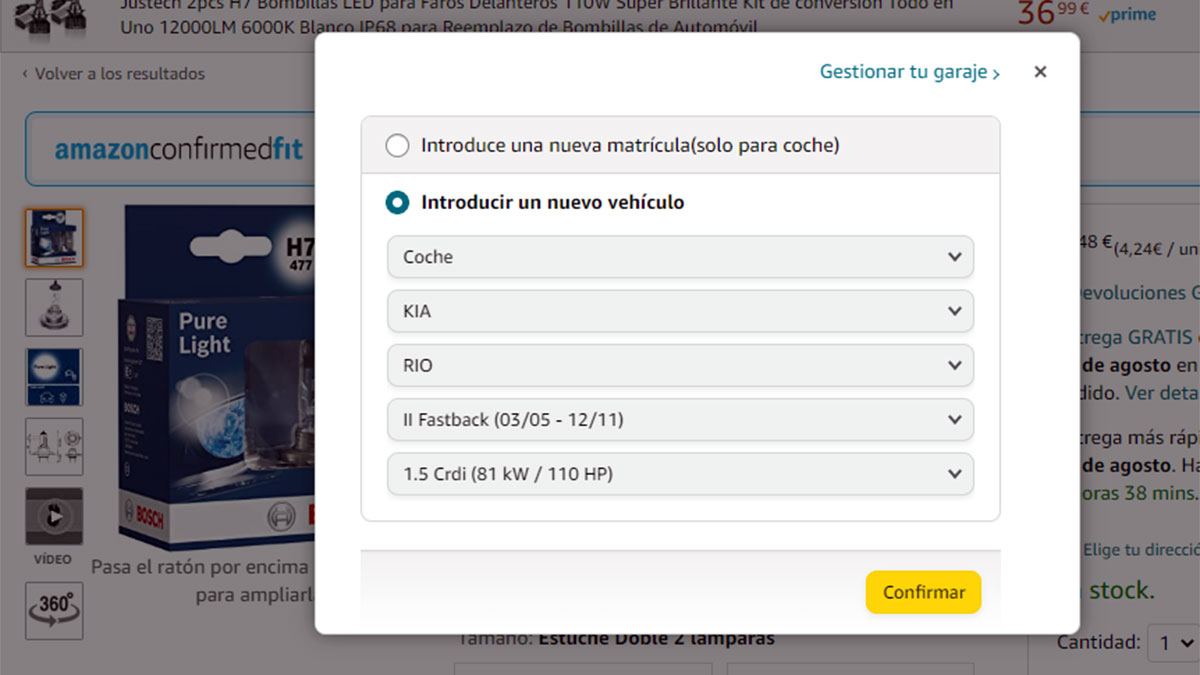Screen dimensions: 1200x675
Task: Open the Gestionar tu garaje link
Action: coord(908,72)
